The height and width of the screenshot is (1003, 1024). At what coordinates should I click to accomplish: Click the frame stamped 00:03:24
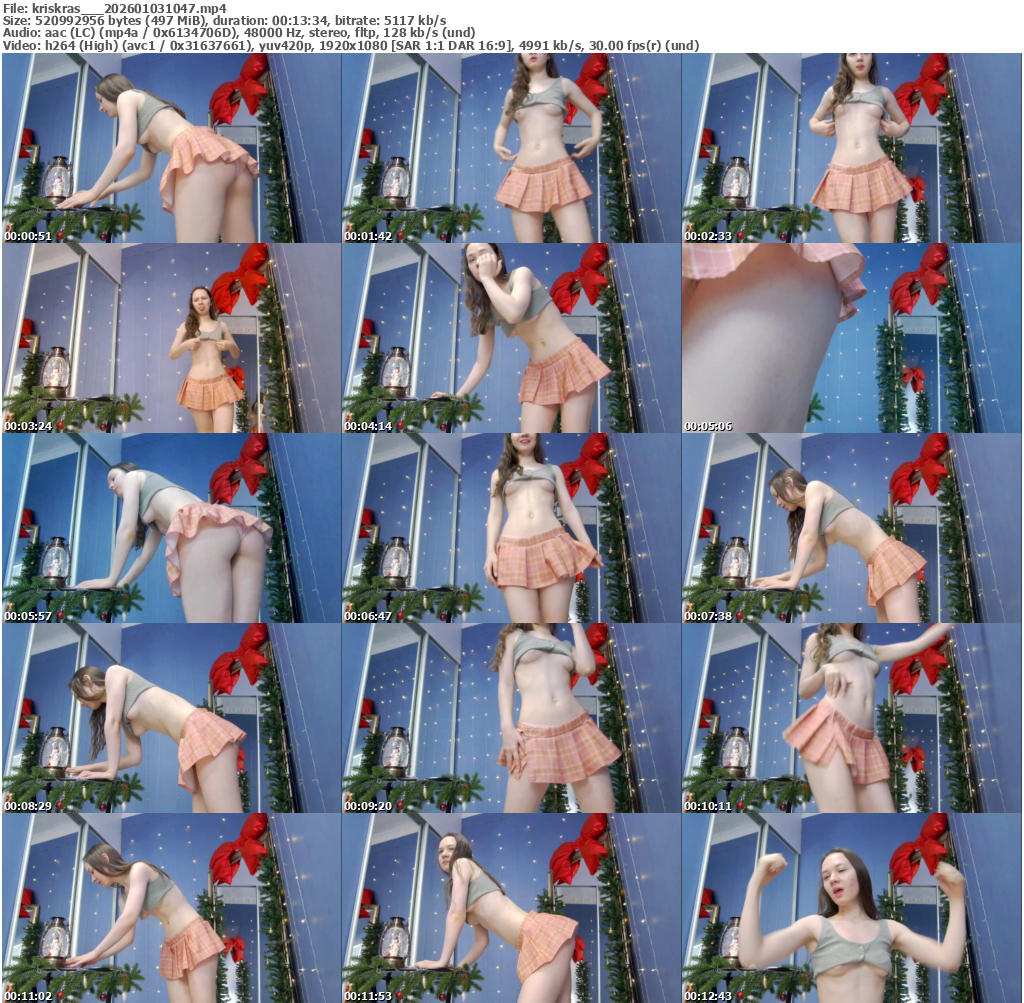pyautogui.click(x=171, y=338)
